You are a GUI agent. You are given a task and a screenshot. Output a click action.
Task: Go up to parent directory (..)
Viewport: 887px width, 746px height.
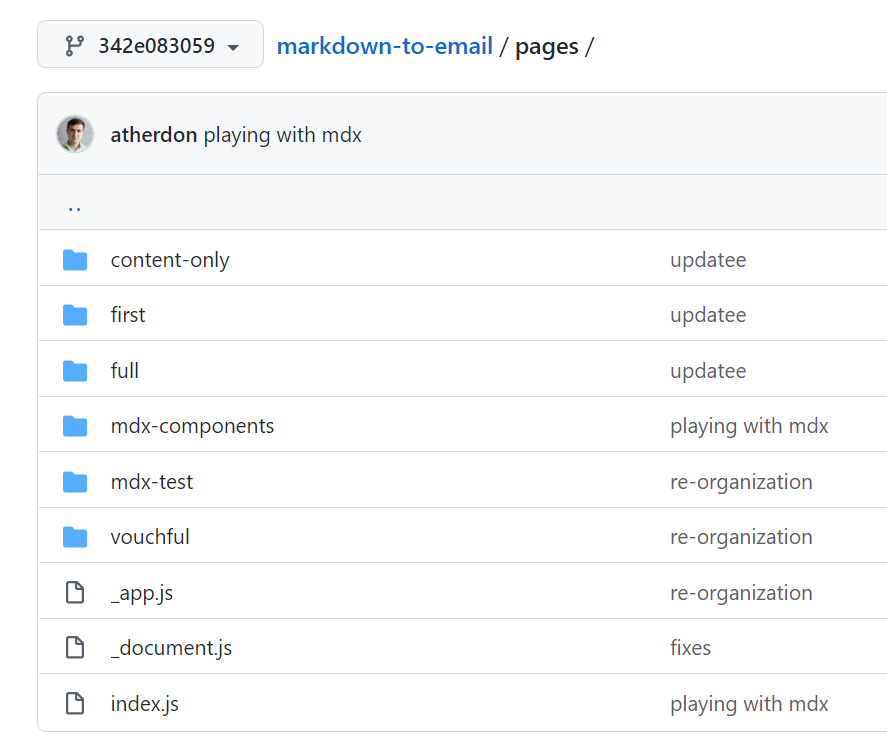tap(75, 209)
